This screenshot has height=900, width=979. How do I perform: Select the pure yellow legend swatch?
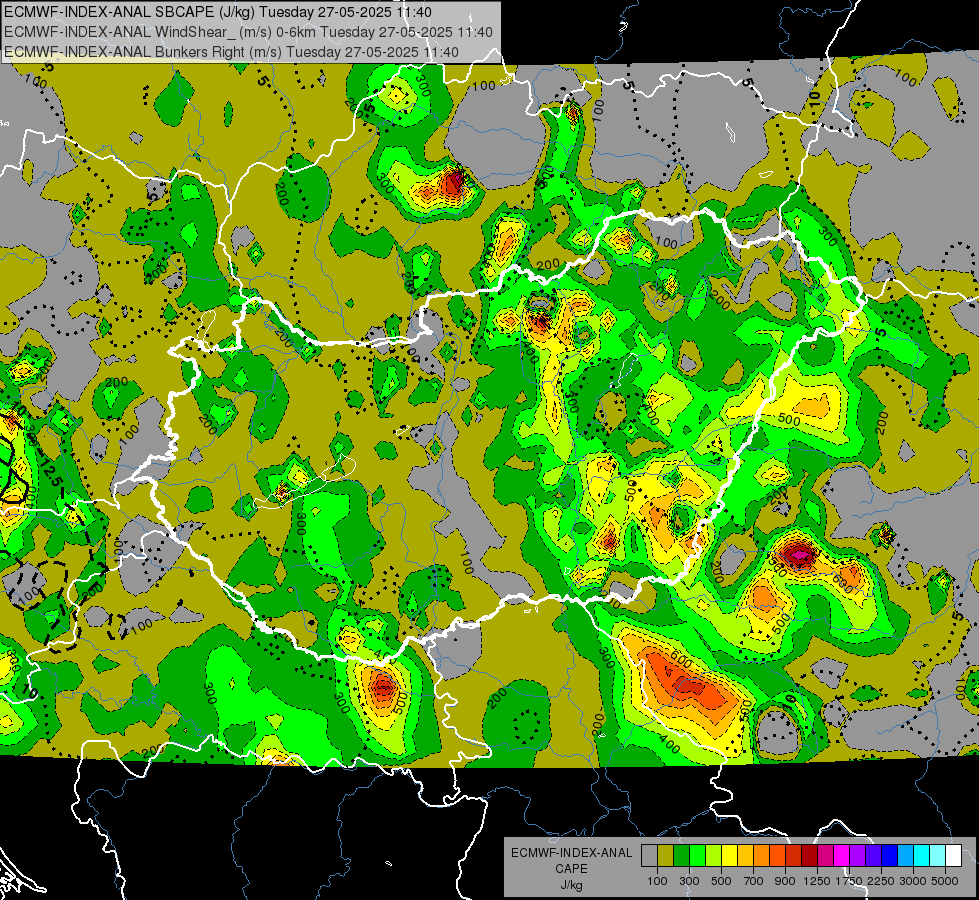(x=729, y=856)
